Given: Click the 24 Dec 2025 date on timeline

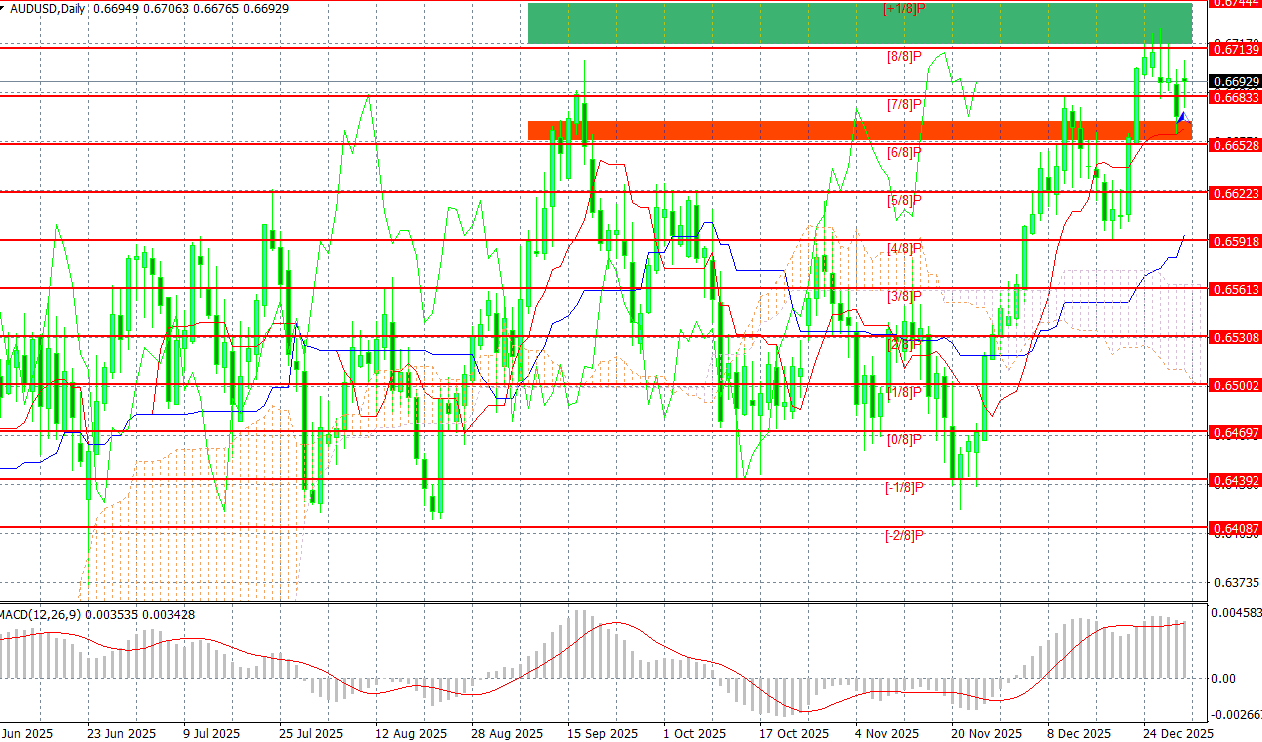Looking at the screenshot, I should click(1179, 733).
